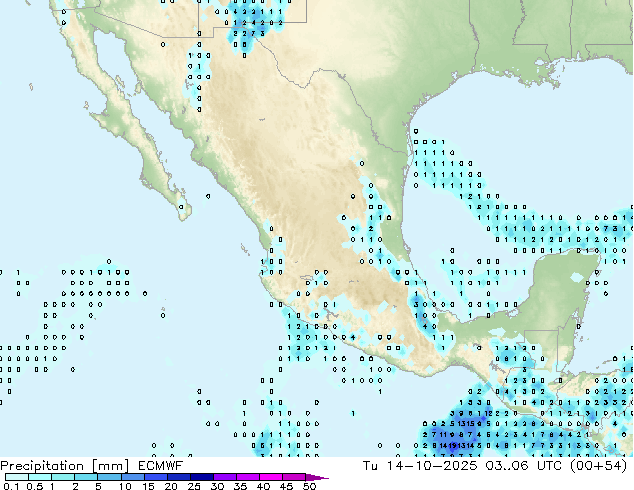Click the legend label "45"
Screen dimensions: 634x490
(x=286, y=486)
